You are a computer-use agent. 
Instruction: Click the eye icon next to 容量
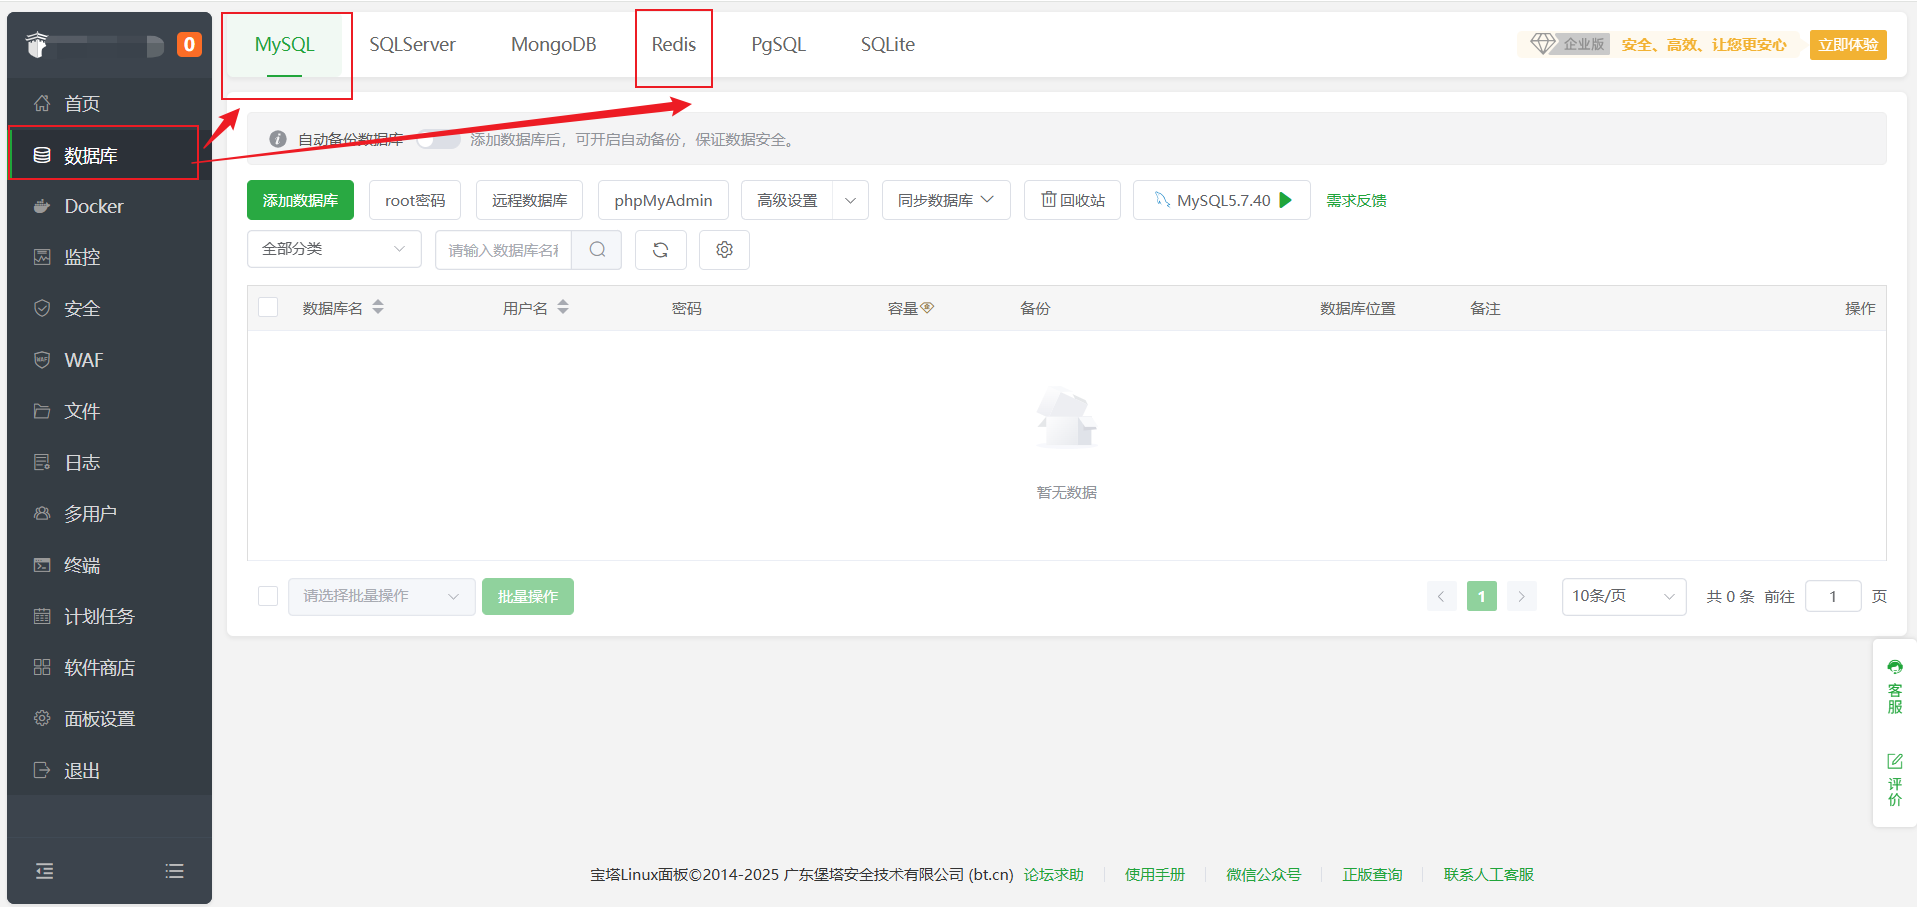click(927, 307)
